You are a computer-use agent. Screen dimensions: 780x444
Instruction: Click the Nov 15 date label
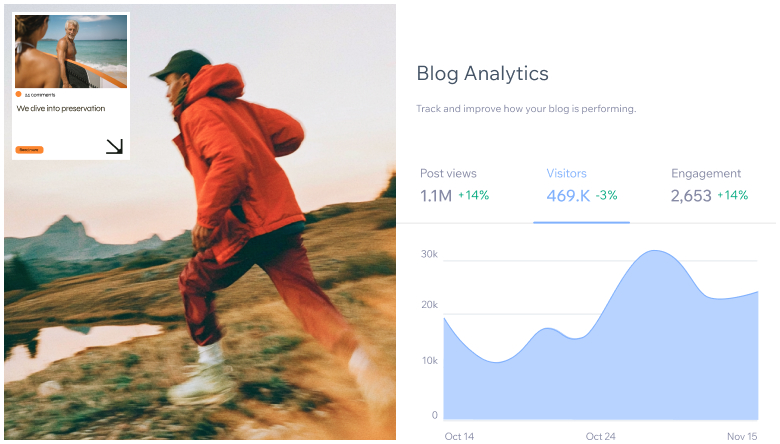742,436
